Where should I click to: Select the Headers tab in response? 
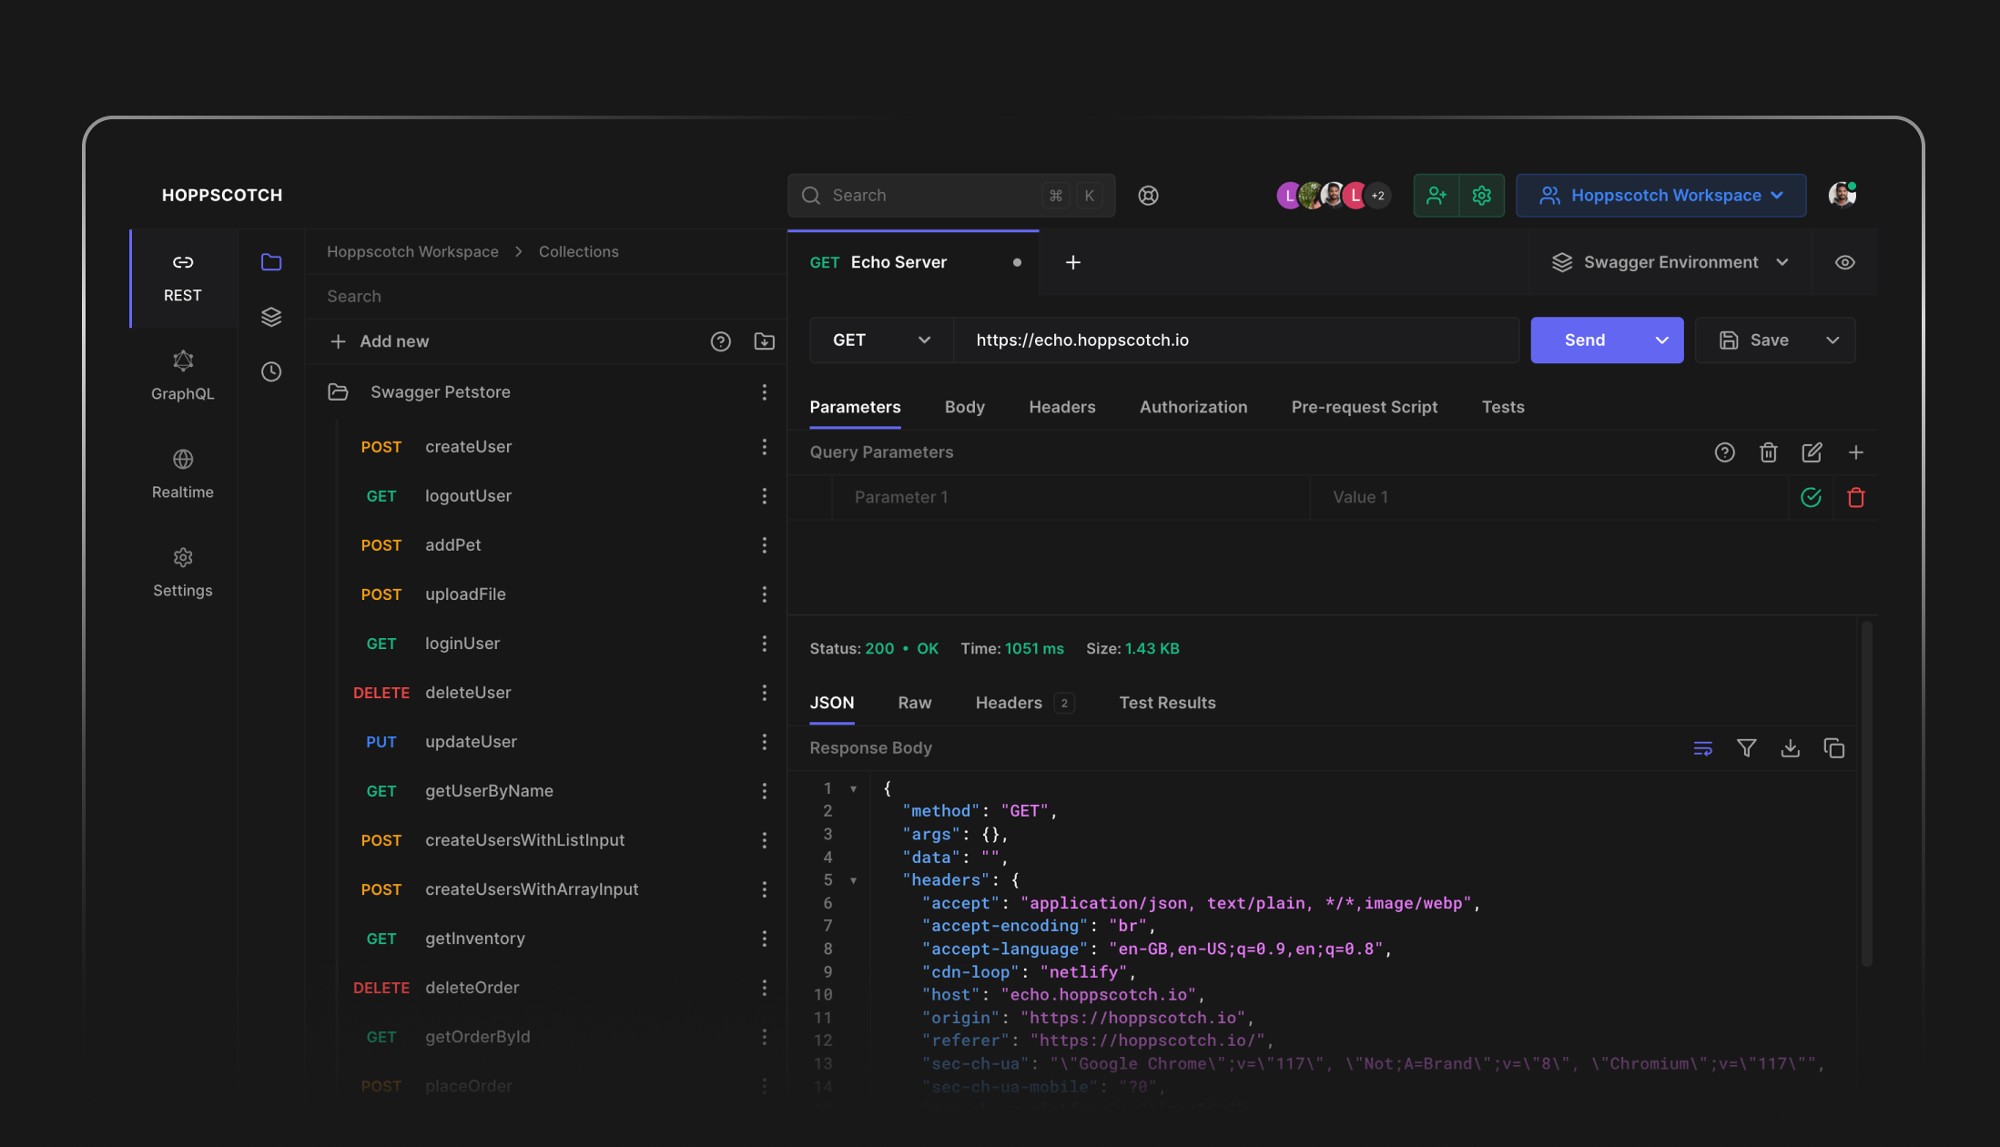pos(1008,702)
